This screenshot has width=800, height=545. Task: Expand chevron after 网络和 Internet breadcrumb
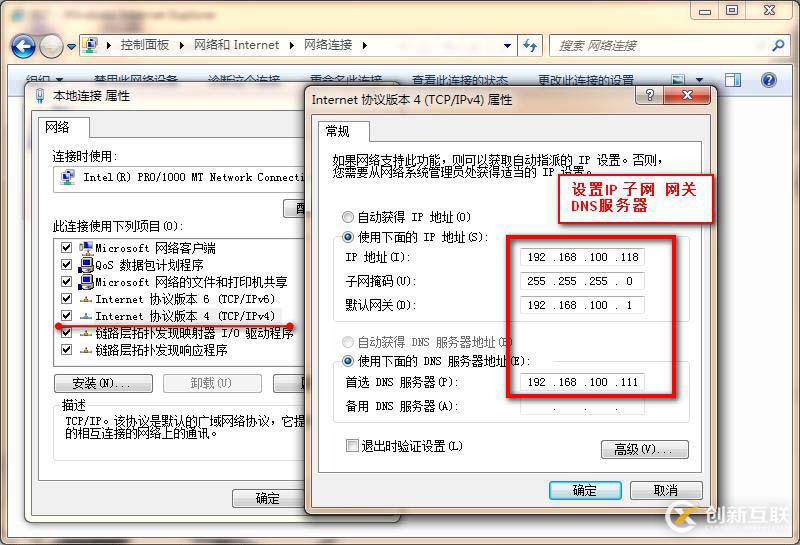[292, 45]
